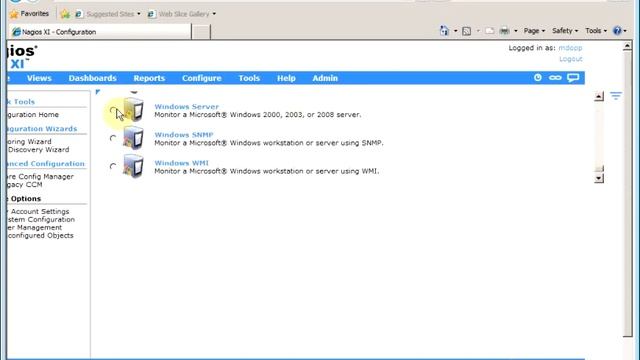Open the Configure menu
This screenshot has height=360, width=640.
(202, 78)
